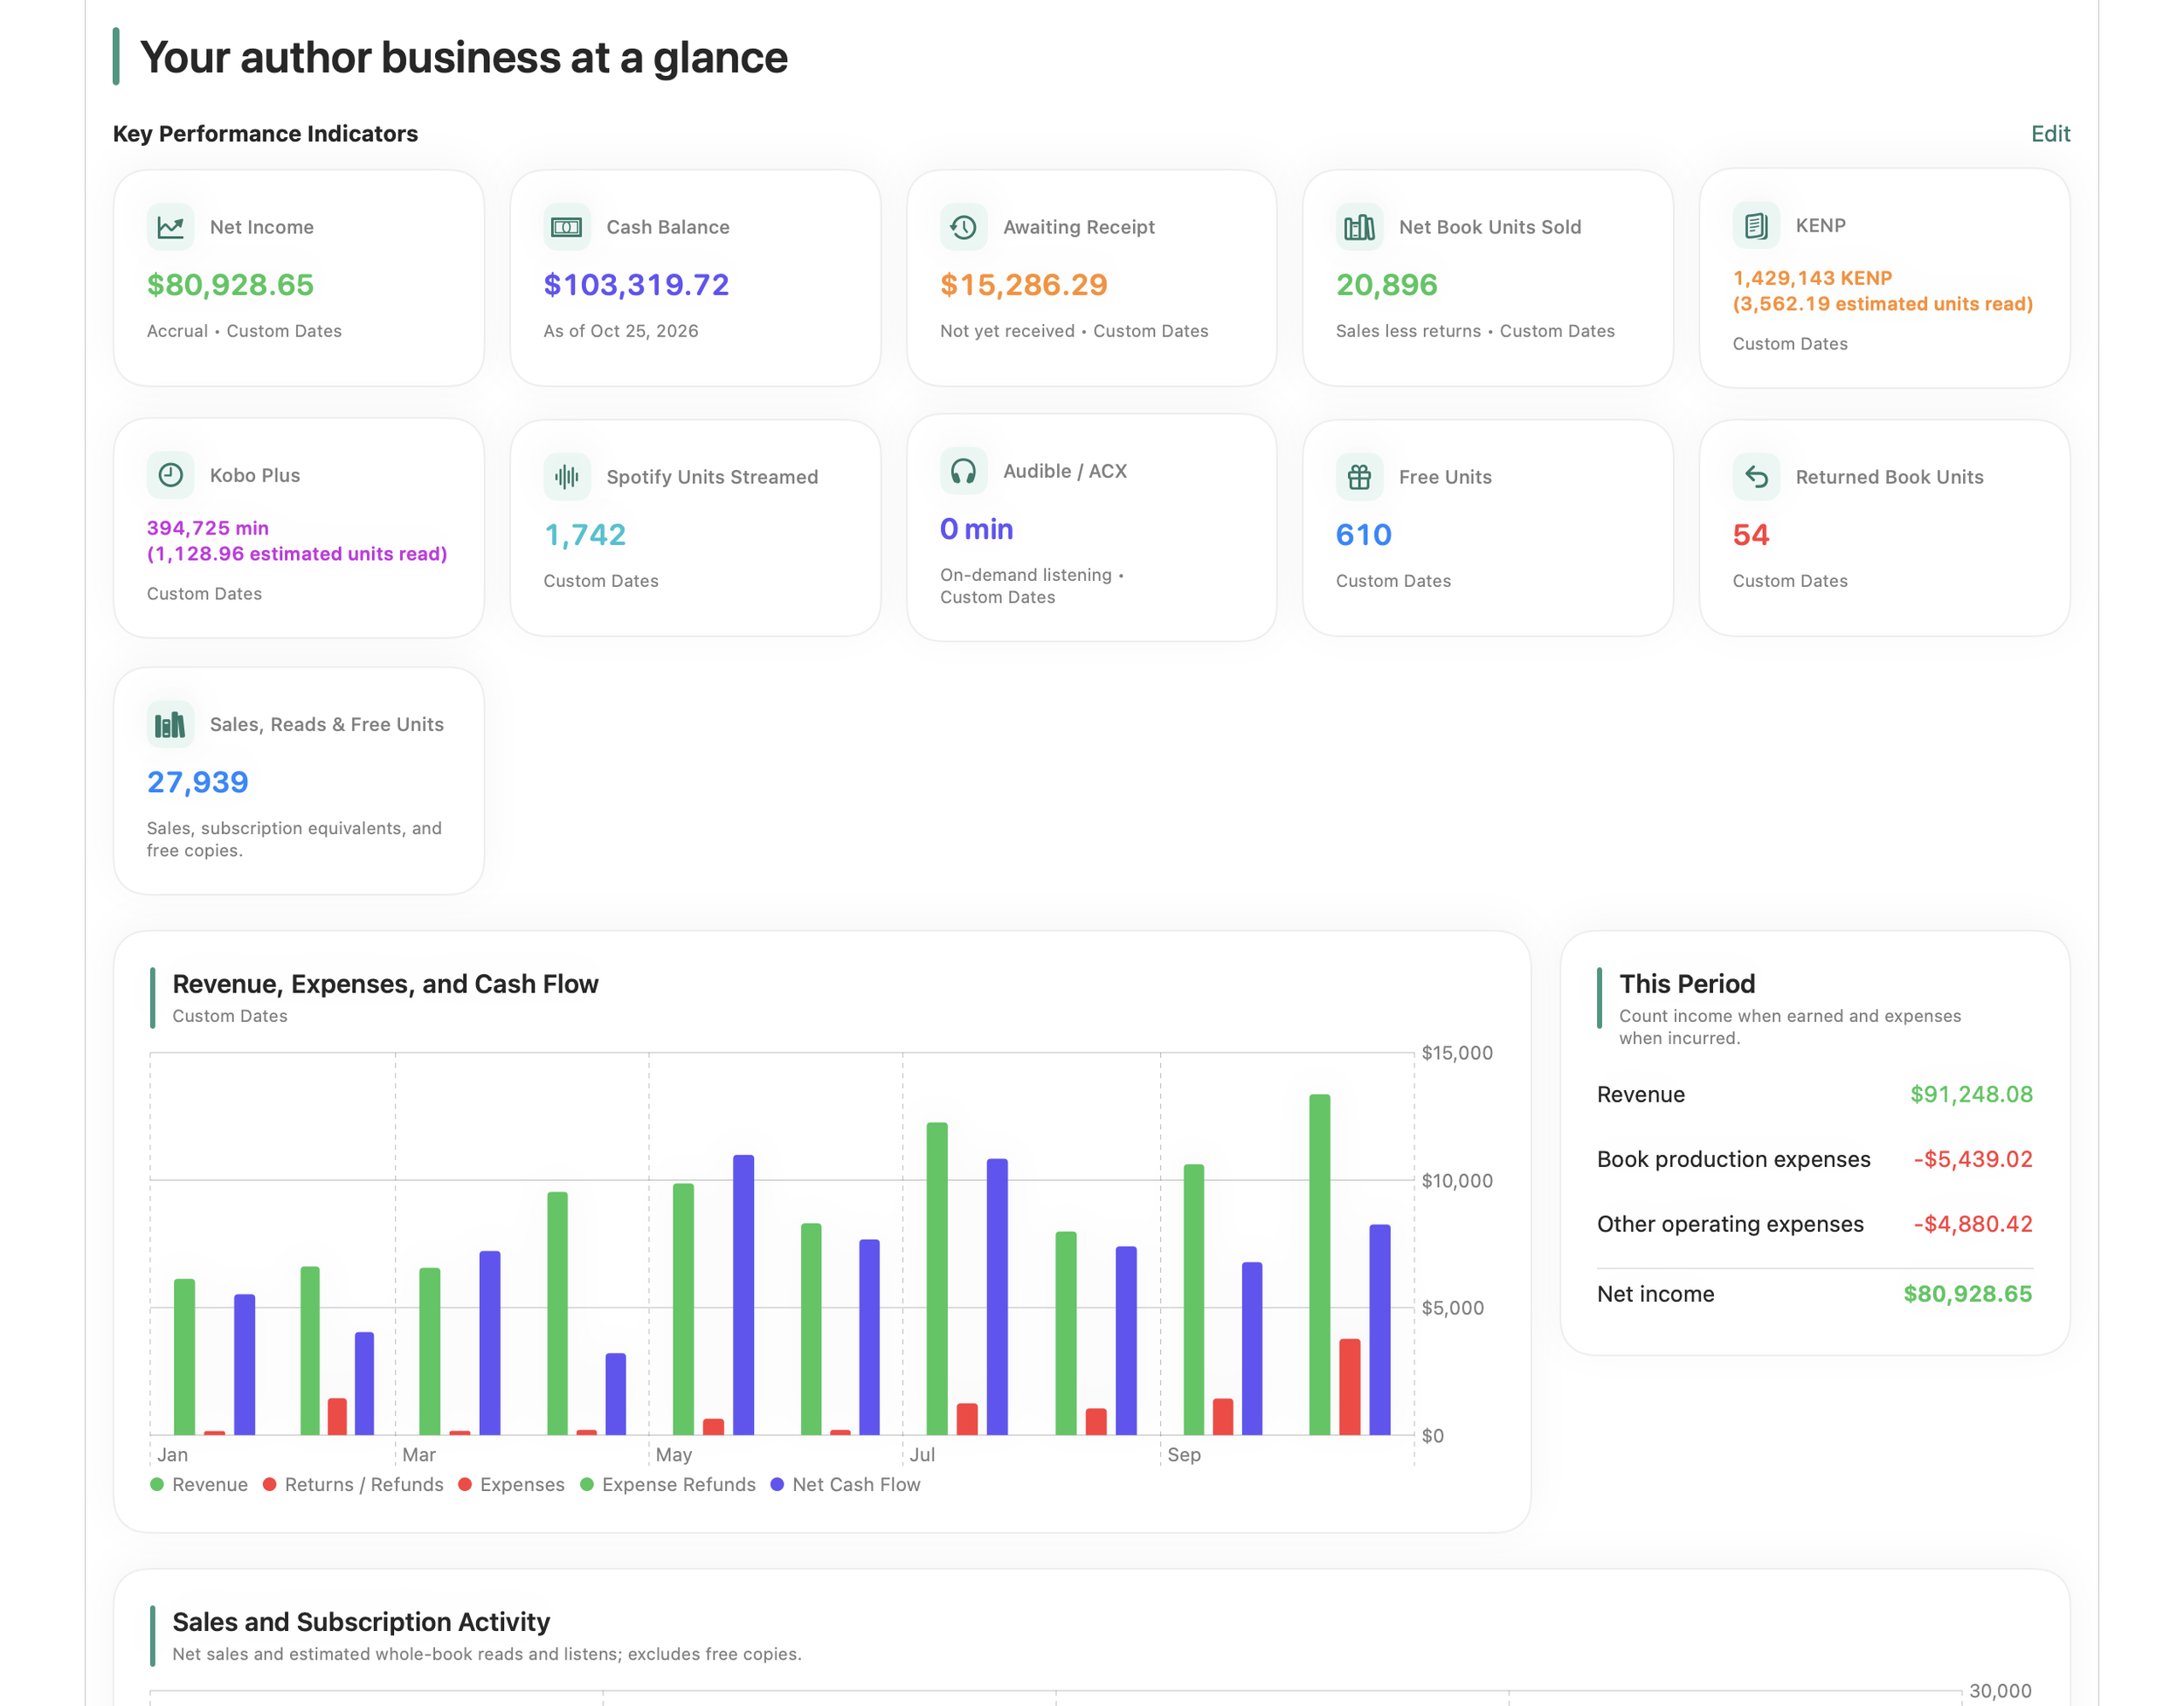Click Book production expenses -$5,439.02
This screenshot has width=2184, height=1706.
pyautogui.click(x=1972, y=1159)
